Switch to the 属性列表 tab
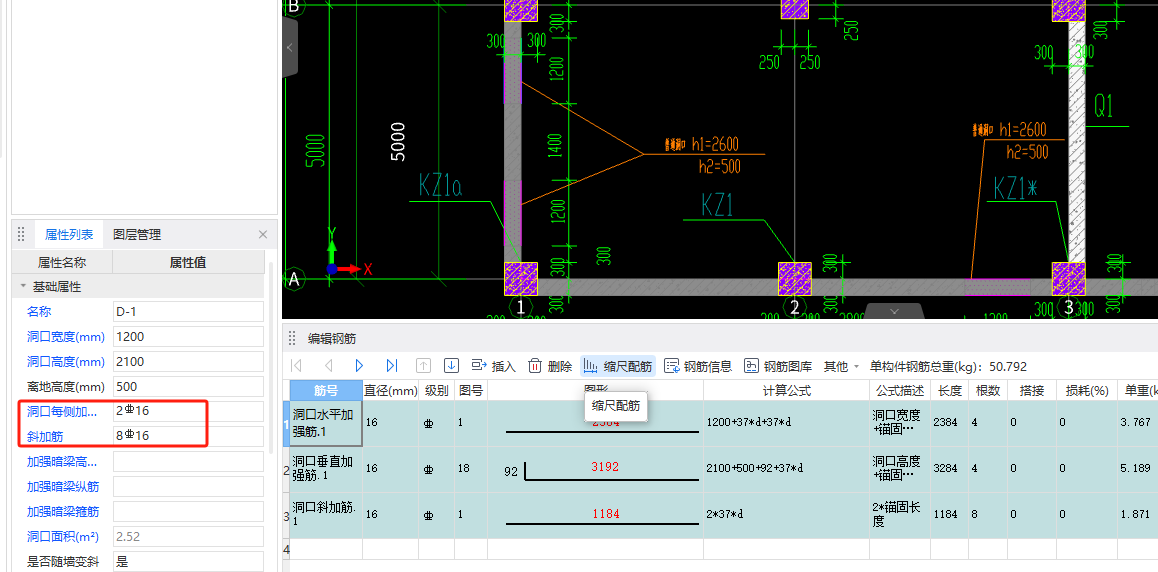 click(69, 235)
